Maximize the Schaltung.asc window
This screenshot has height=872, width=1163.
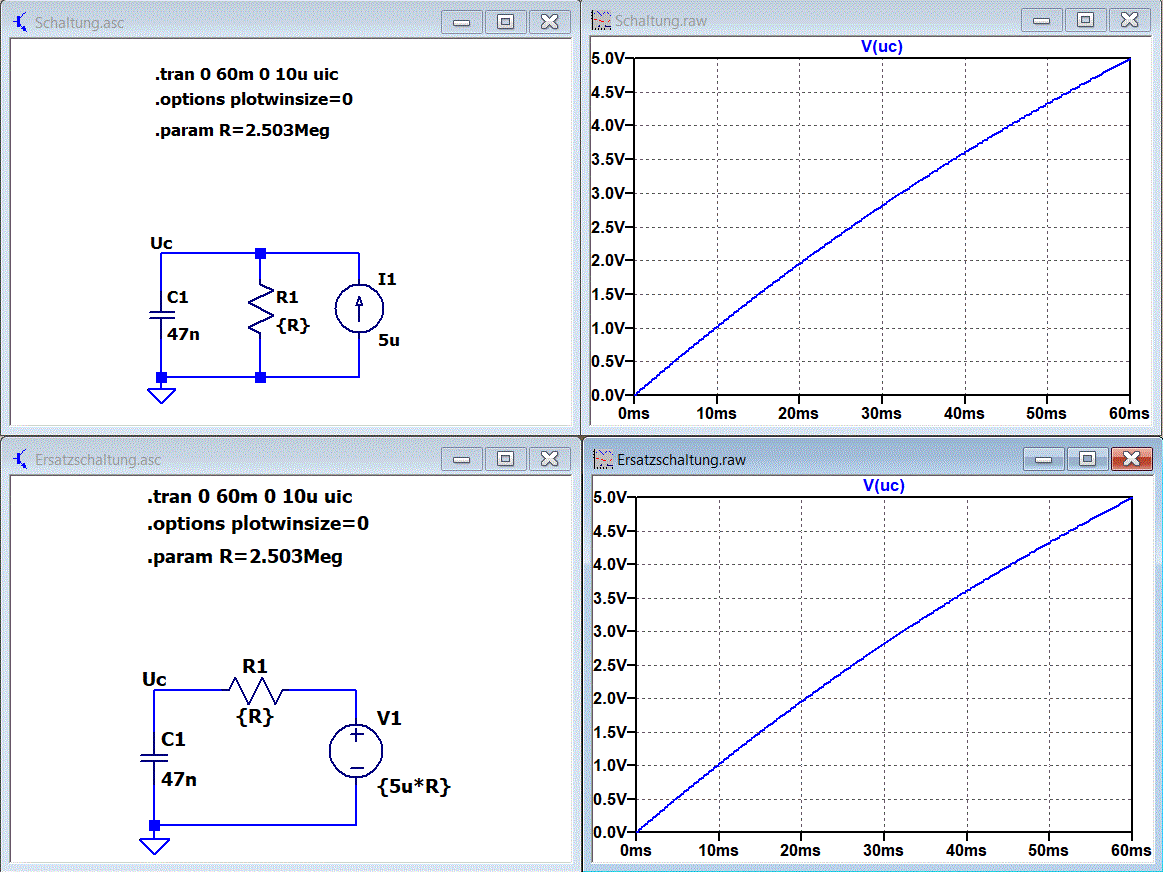(x=505, y=22)
